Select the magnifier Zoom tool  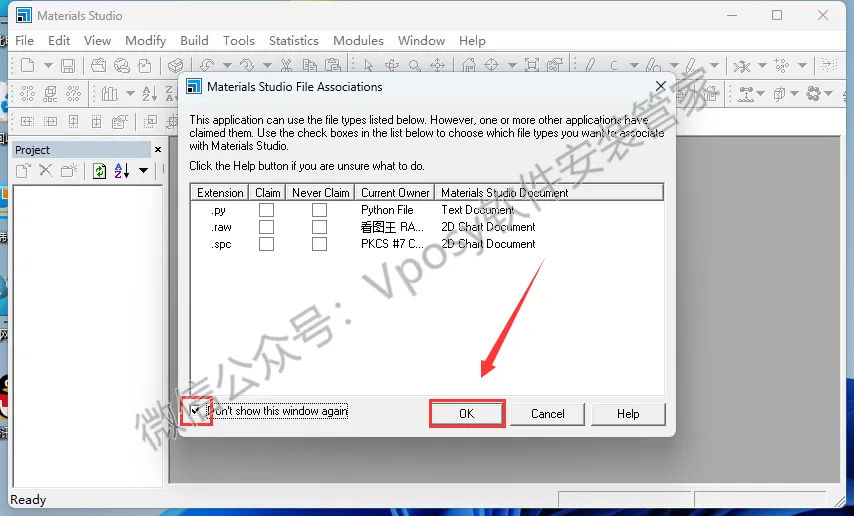tap(414, 66)
